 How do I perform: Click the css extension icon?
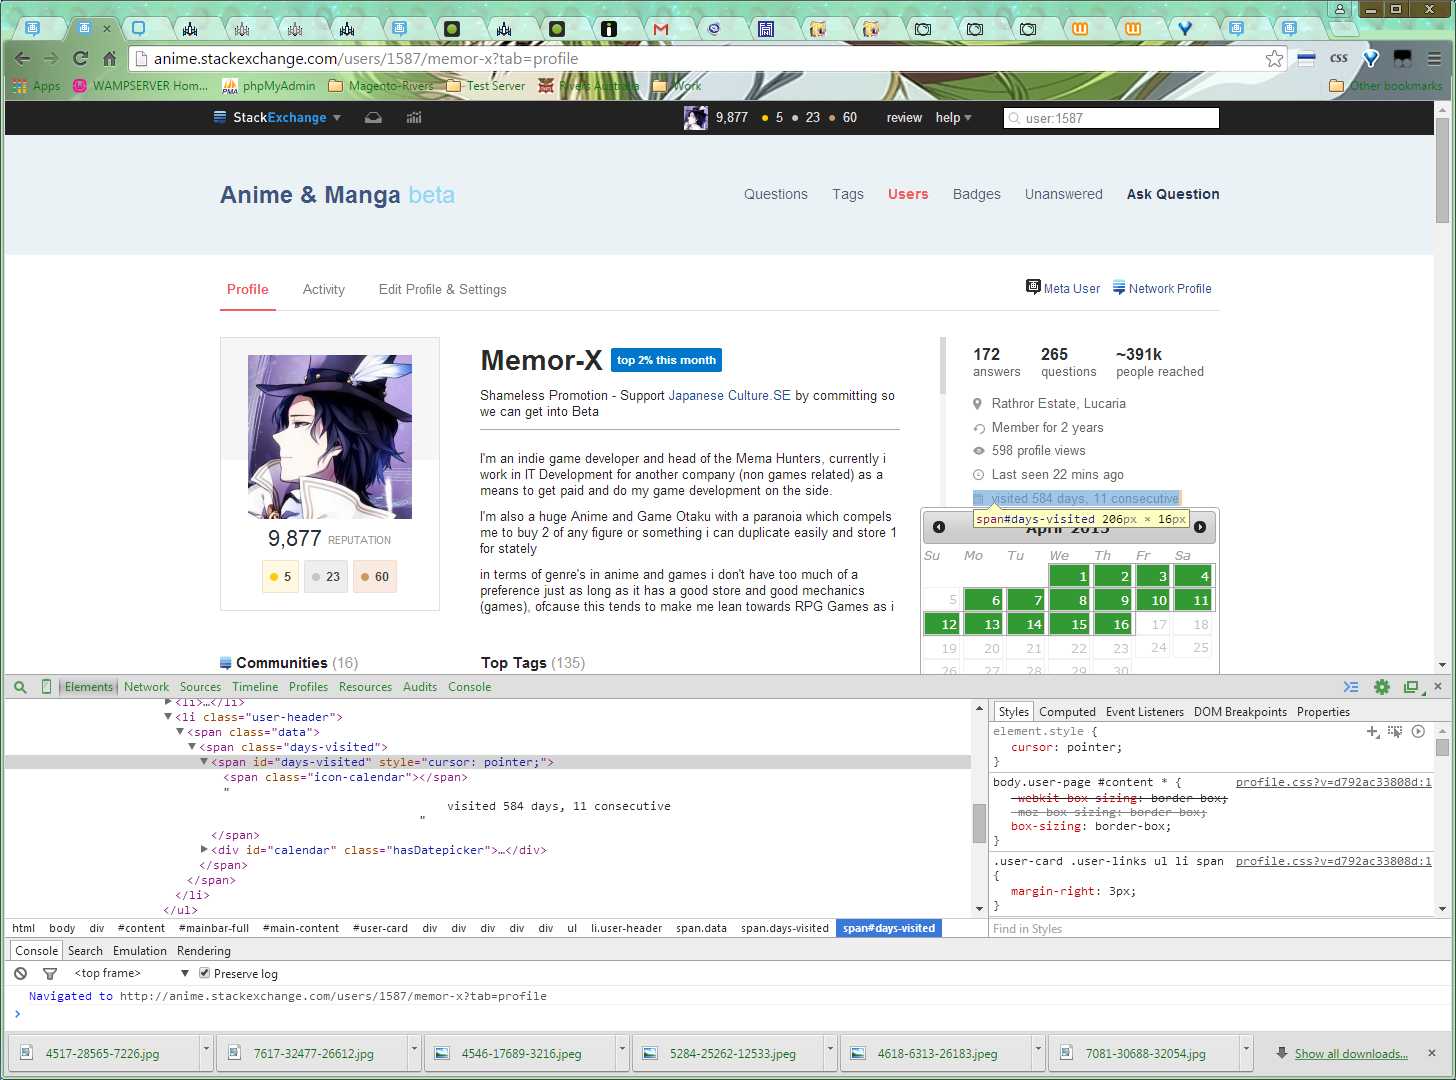click(1339, 59)
